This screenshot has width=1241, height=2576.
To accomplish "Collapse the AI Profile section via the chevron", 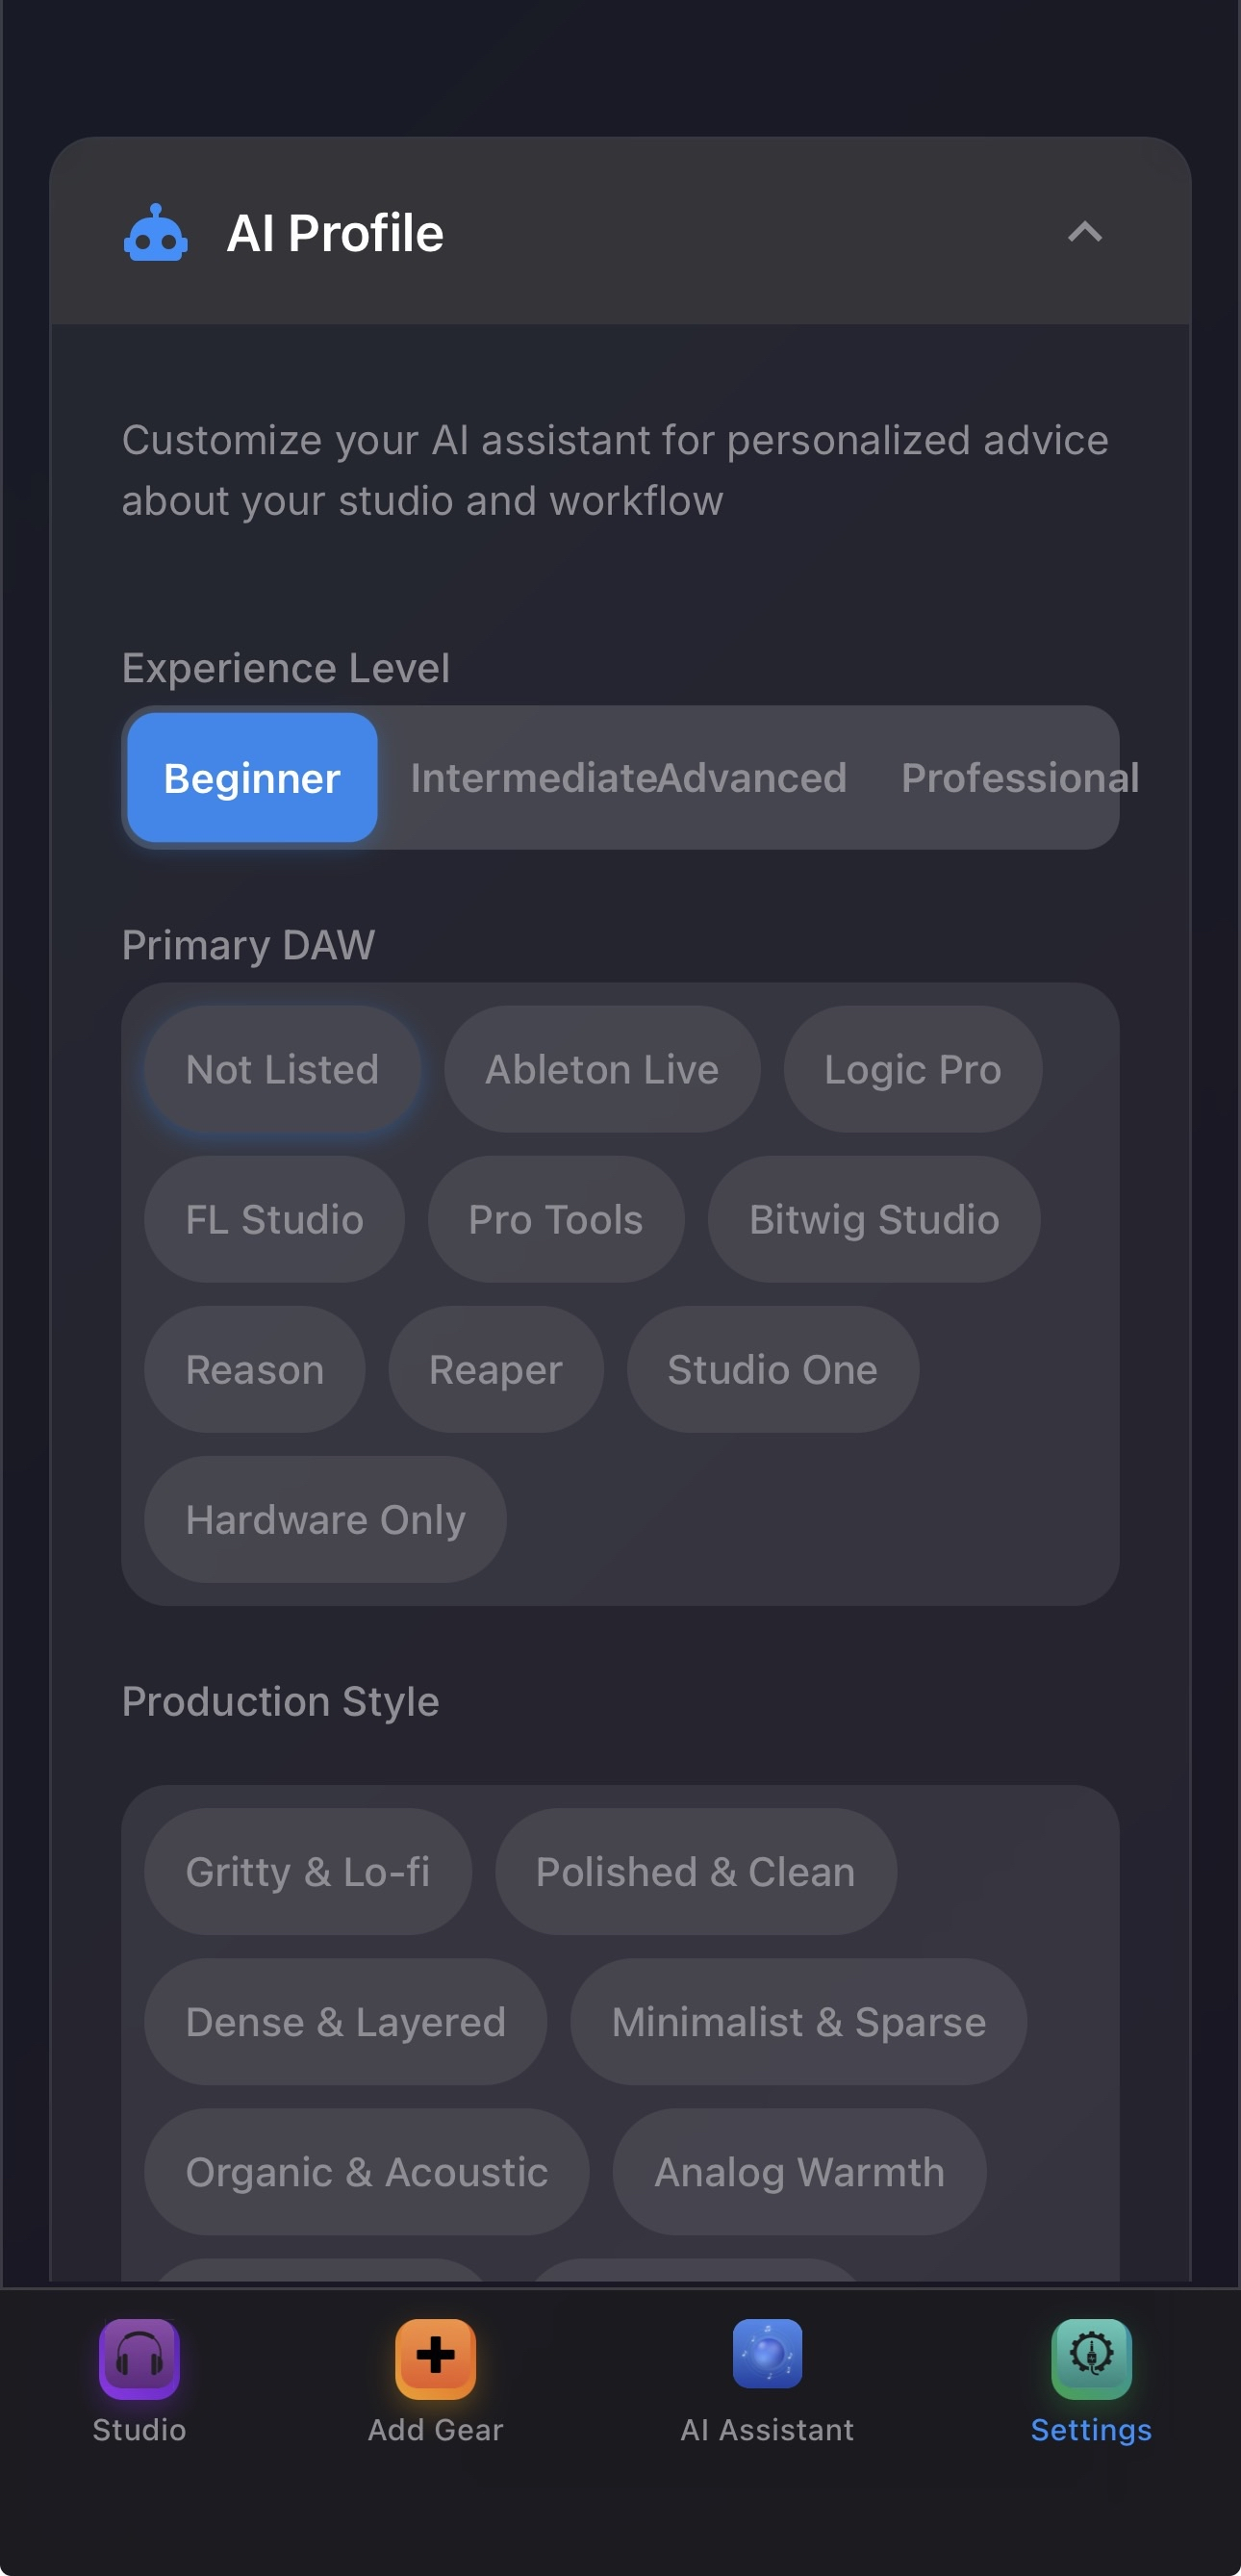I will 1085,233.
